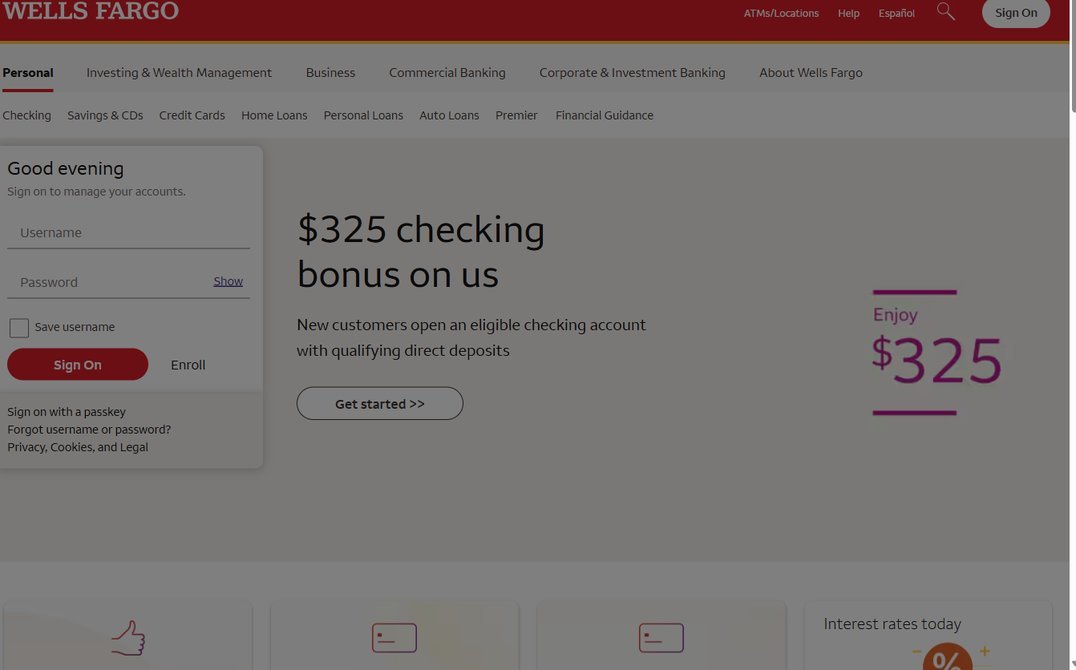Click the red Sign On button in login form
The height and width of the screenshot is (670, 1076).
coord(78,365)
